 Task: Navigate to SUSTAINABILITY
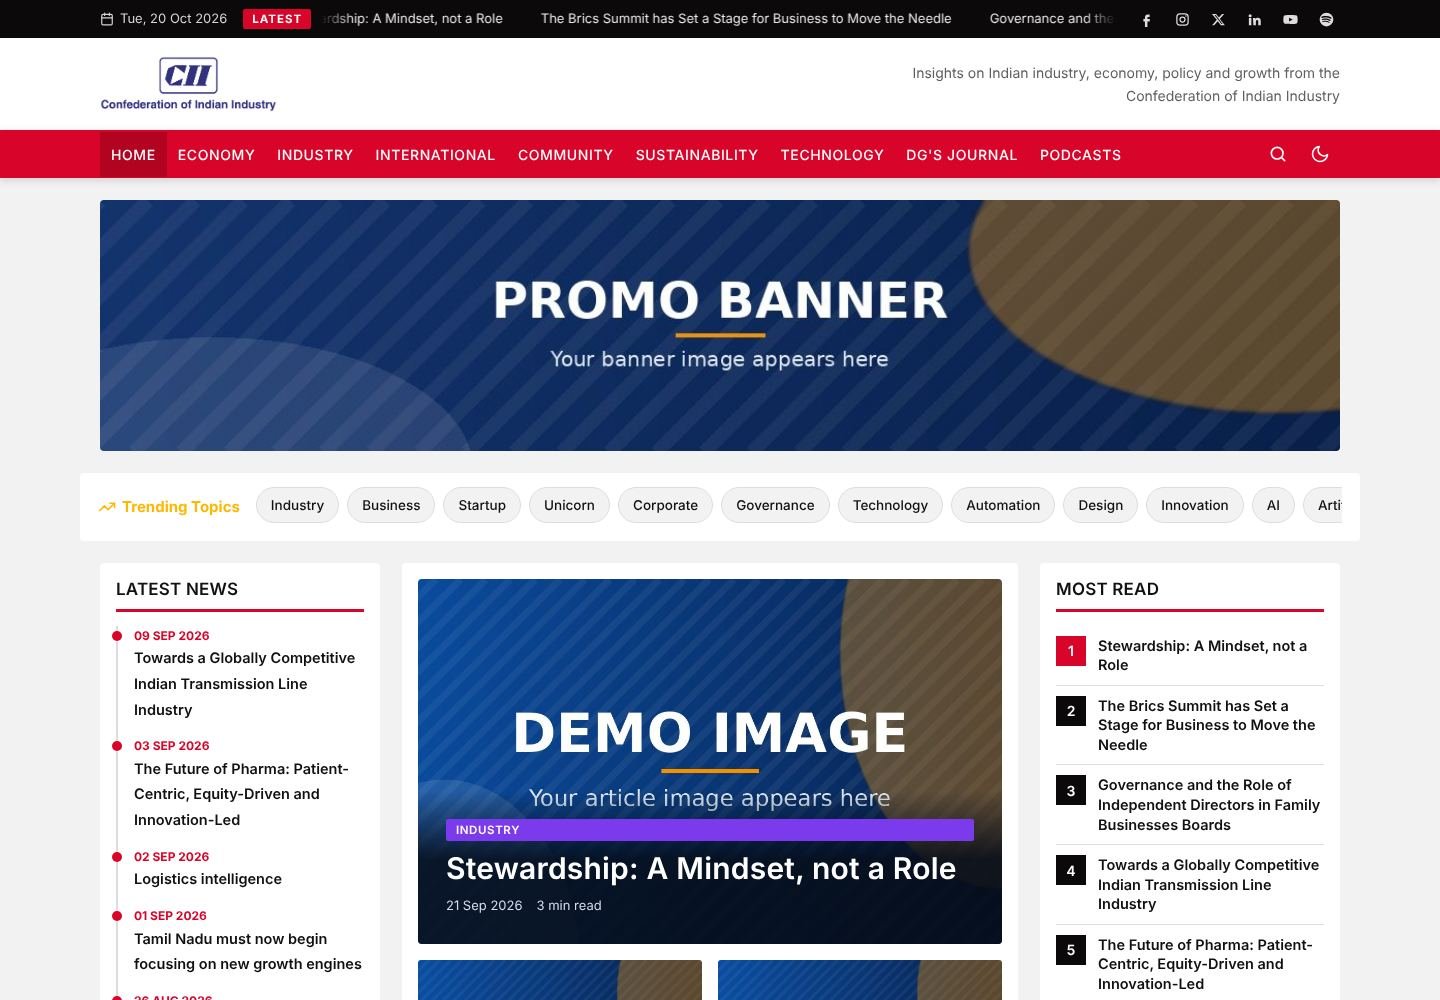click(x=697, y=155)
